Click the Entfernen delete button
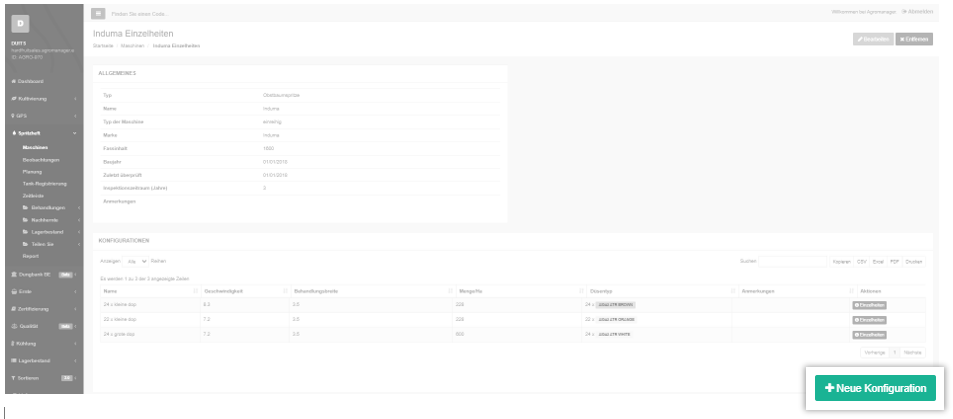The width and height of the screenshot is (953, 419). coord(913,40)
